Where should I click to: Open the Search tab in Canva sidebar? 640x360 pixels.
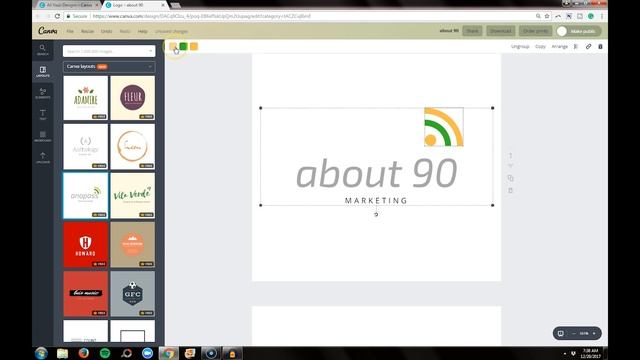42,50
